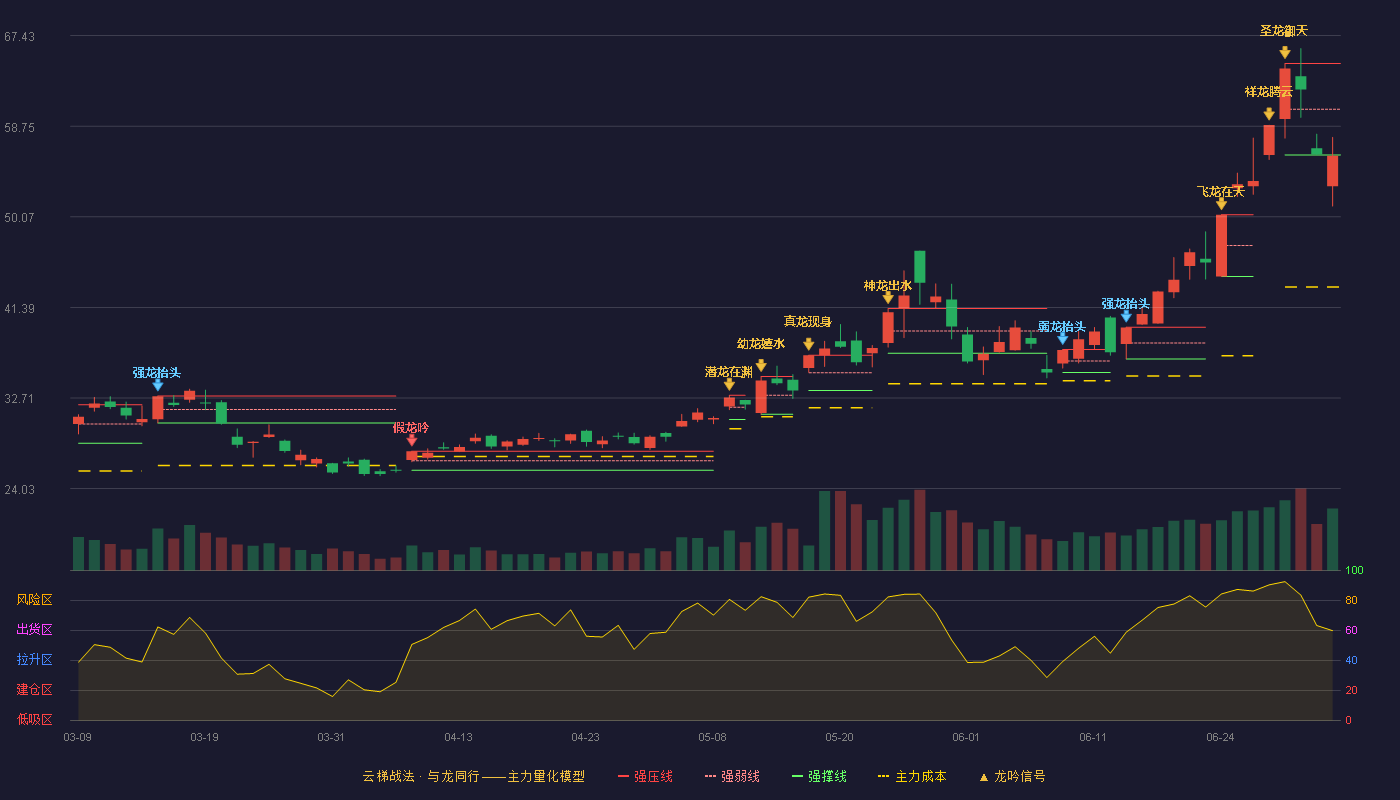Toggle the 强弱线 legend entry

[732, 776]
